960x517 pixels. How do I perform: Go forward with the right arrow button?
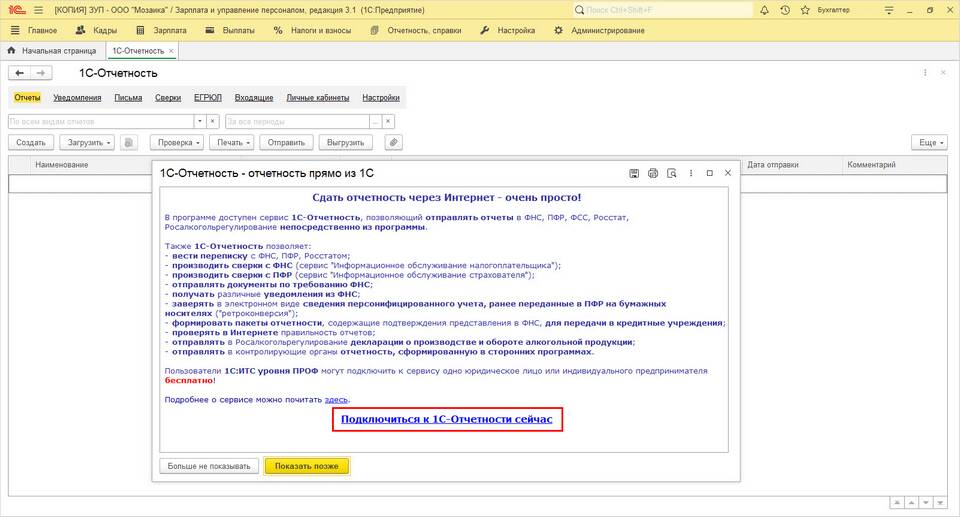pos(40,73)
